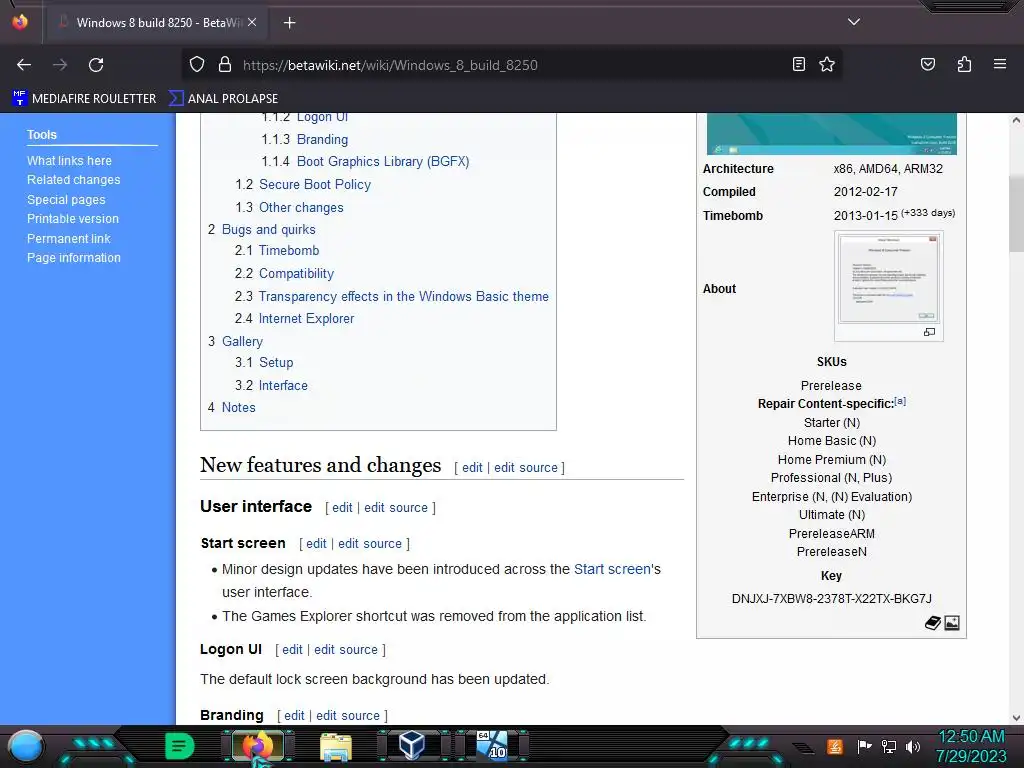The width and height of the screenshot is (1024, 768).
Task: Click scrollbar down arrow at page bottom
Action: (x=1016, y=718)
